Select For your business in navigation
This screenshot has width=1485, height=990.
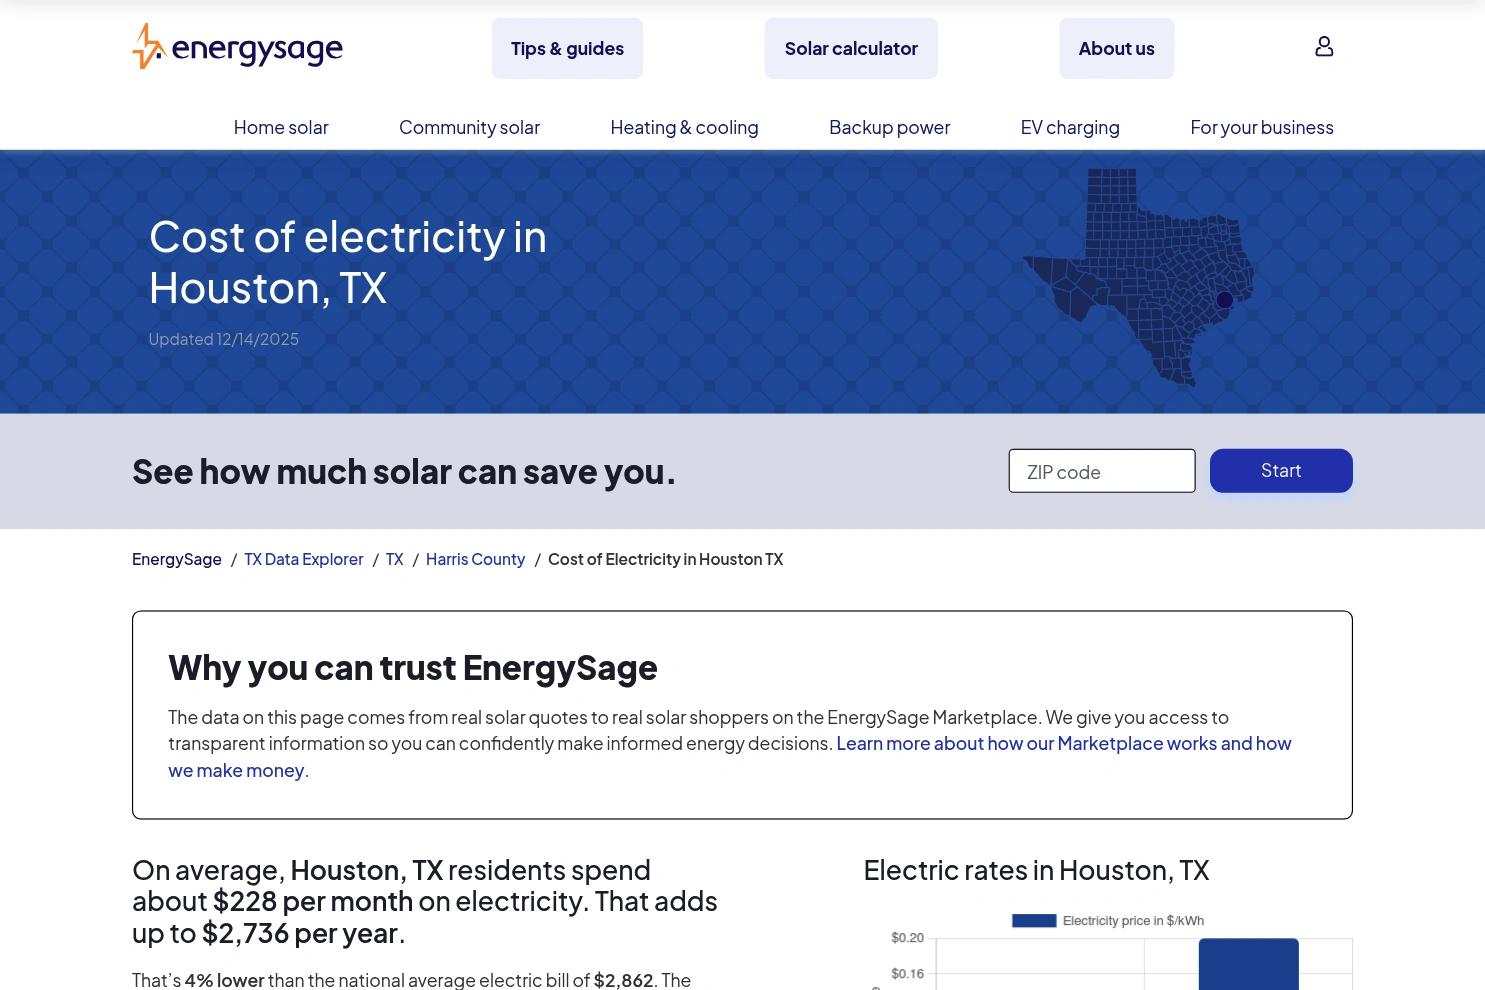[1262, 127]
